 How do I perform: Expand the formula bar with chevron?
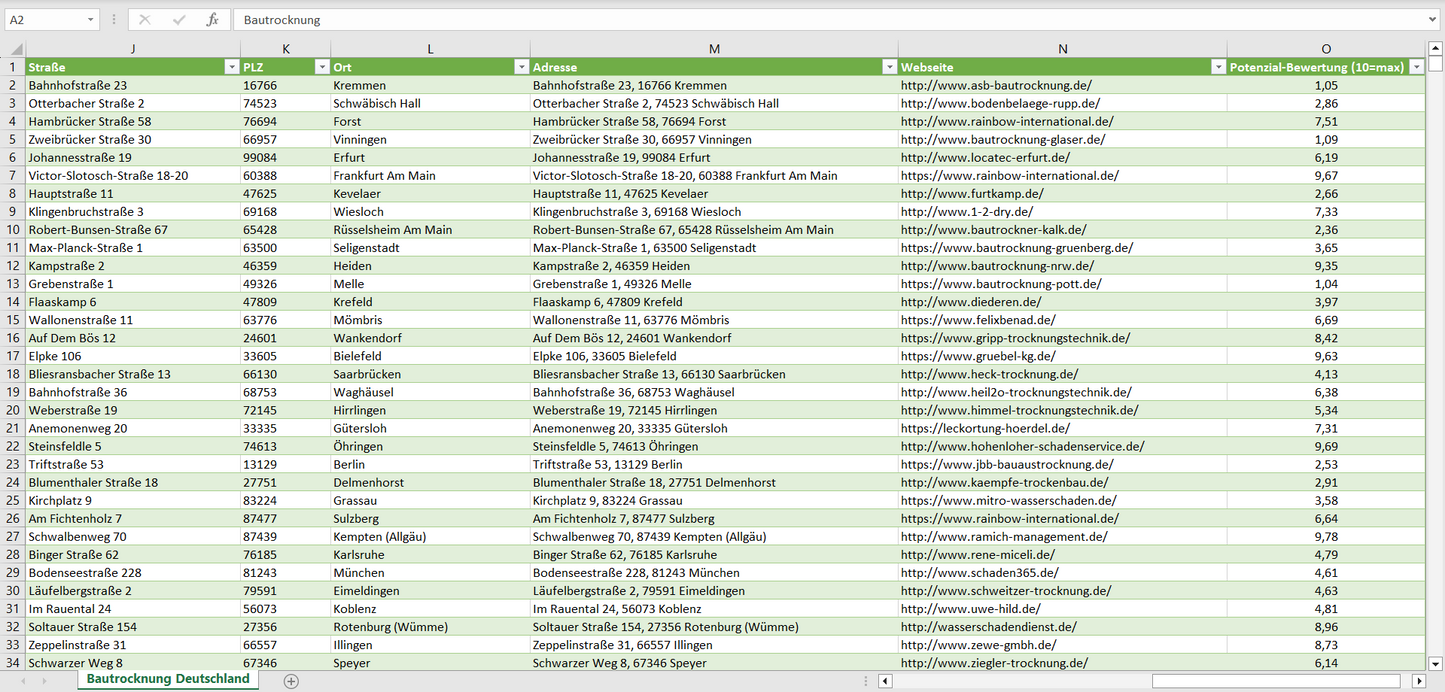[x=1434, y=20]
